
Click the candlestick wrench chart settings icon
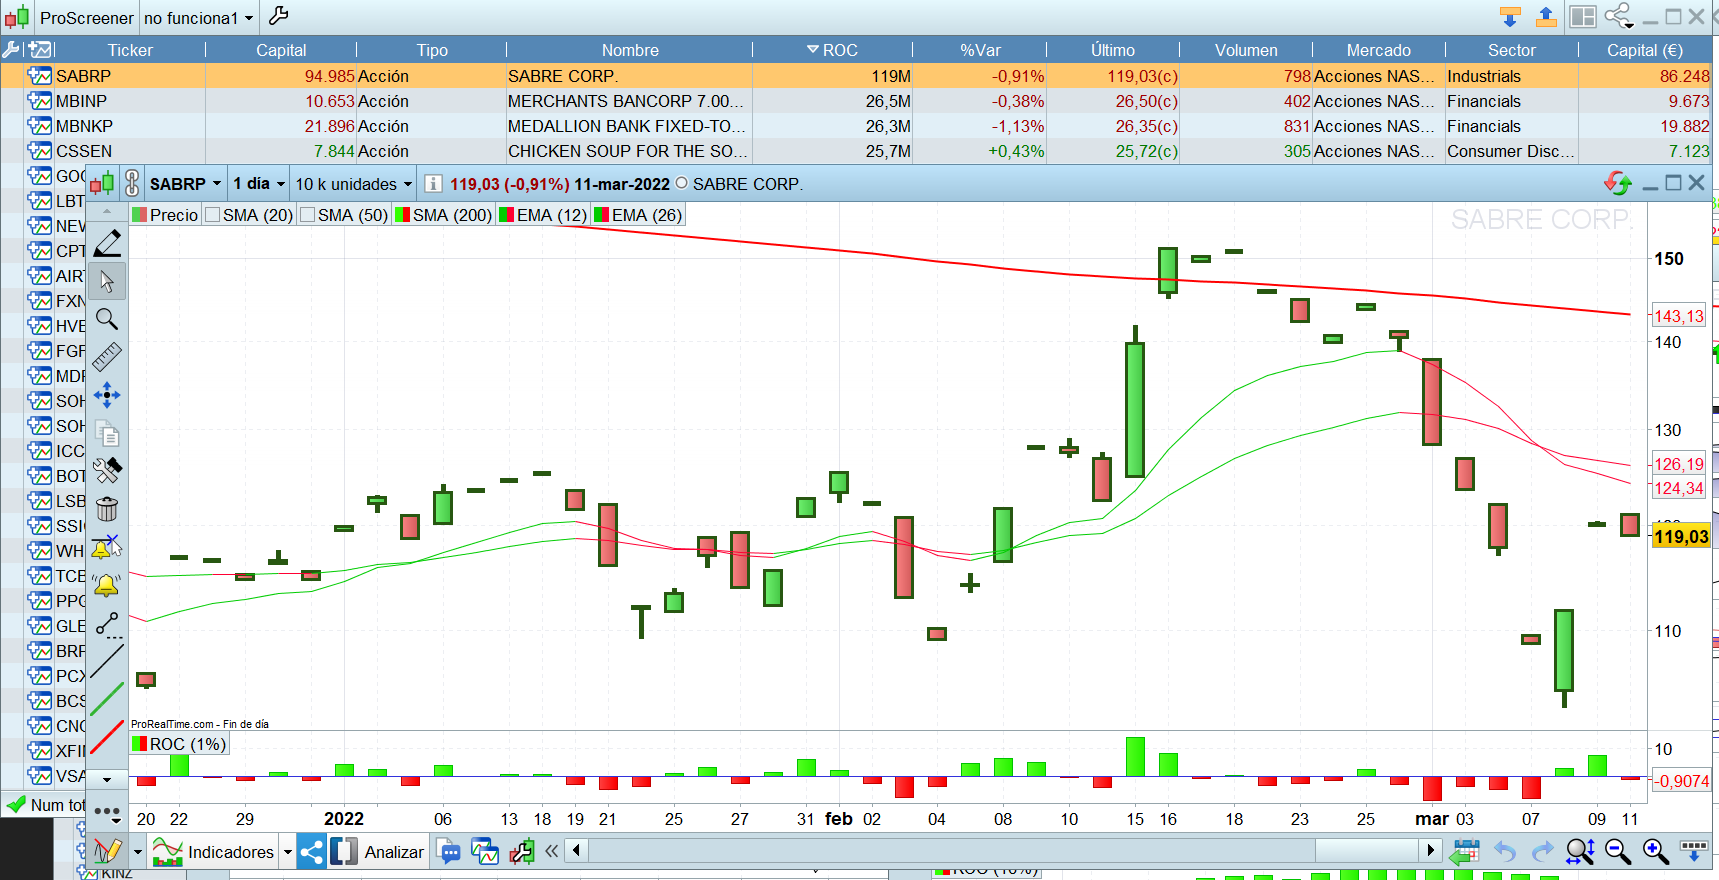pos(522,852)
